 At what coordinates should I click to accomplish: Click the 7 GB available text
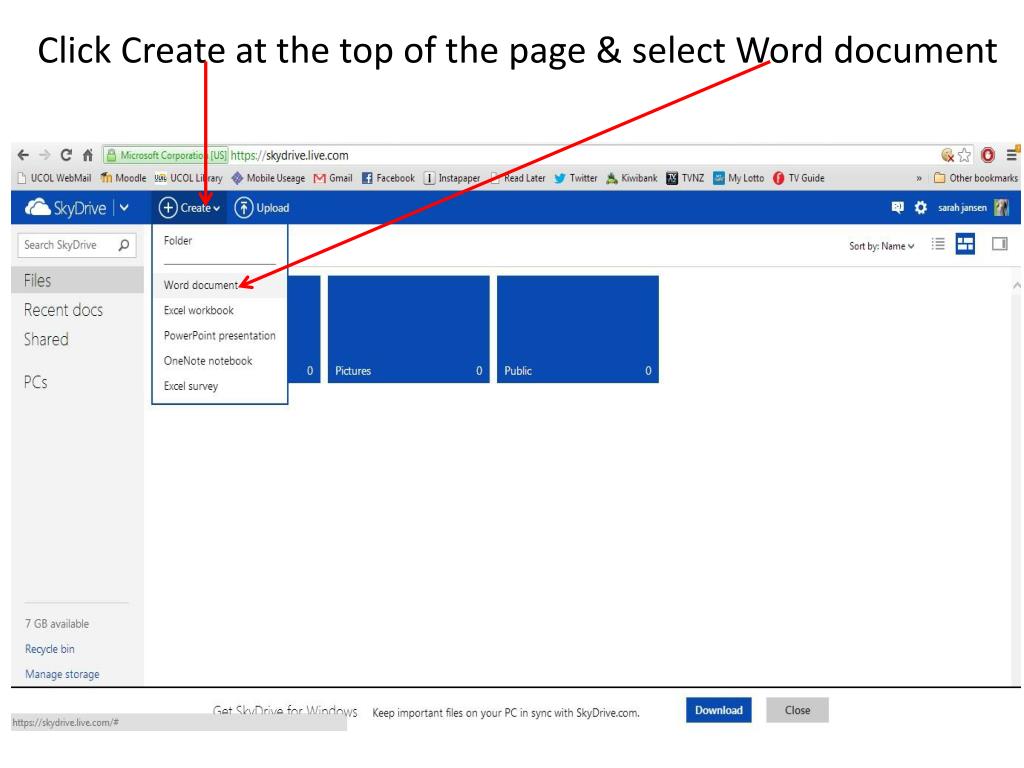tap(57, 624)
